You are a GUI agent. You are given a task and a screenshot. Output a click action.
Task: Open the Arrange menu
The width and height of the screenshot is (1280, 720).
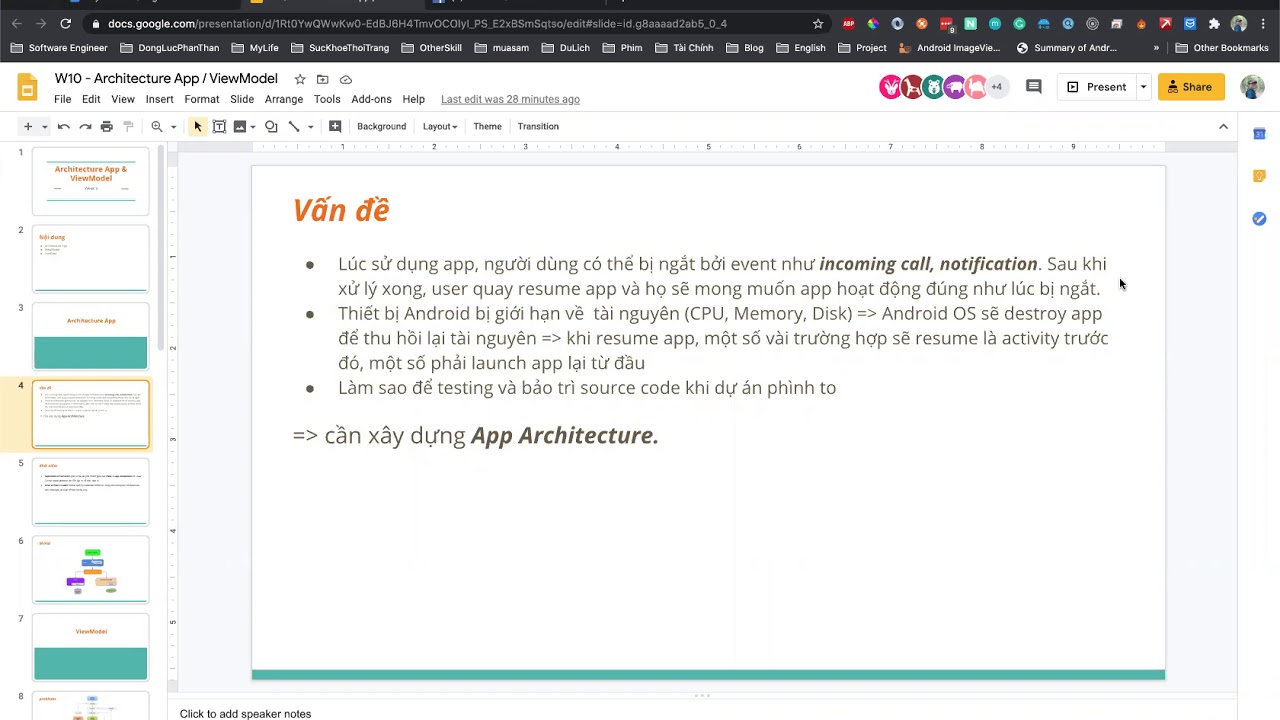click(284, 99)
